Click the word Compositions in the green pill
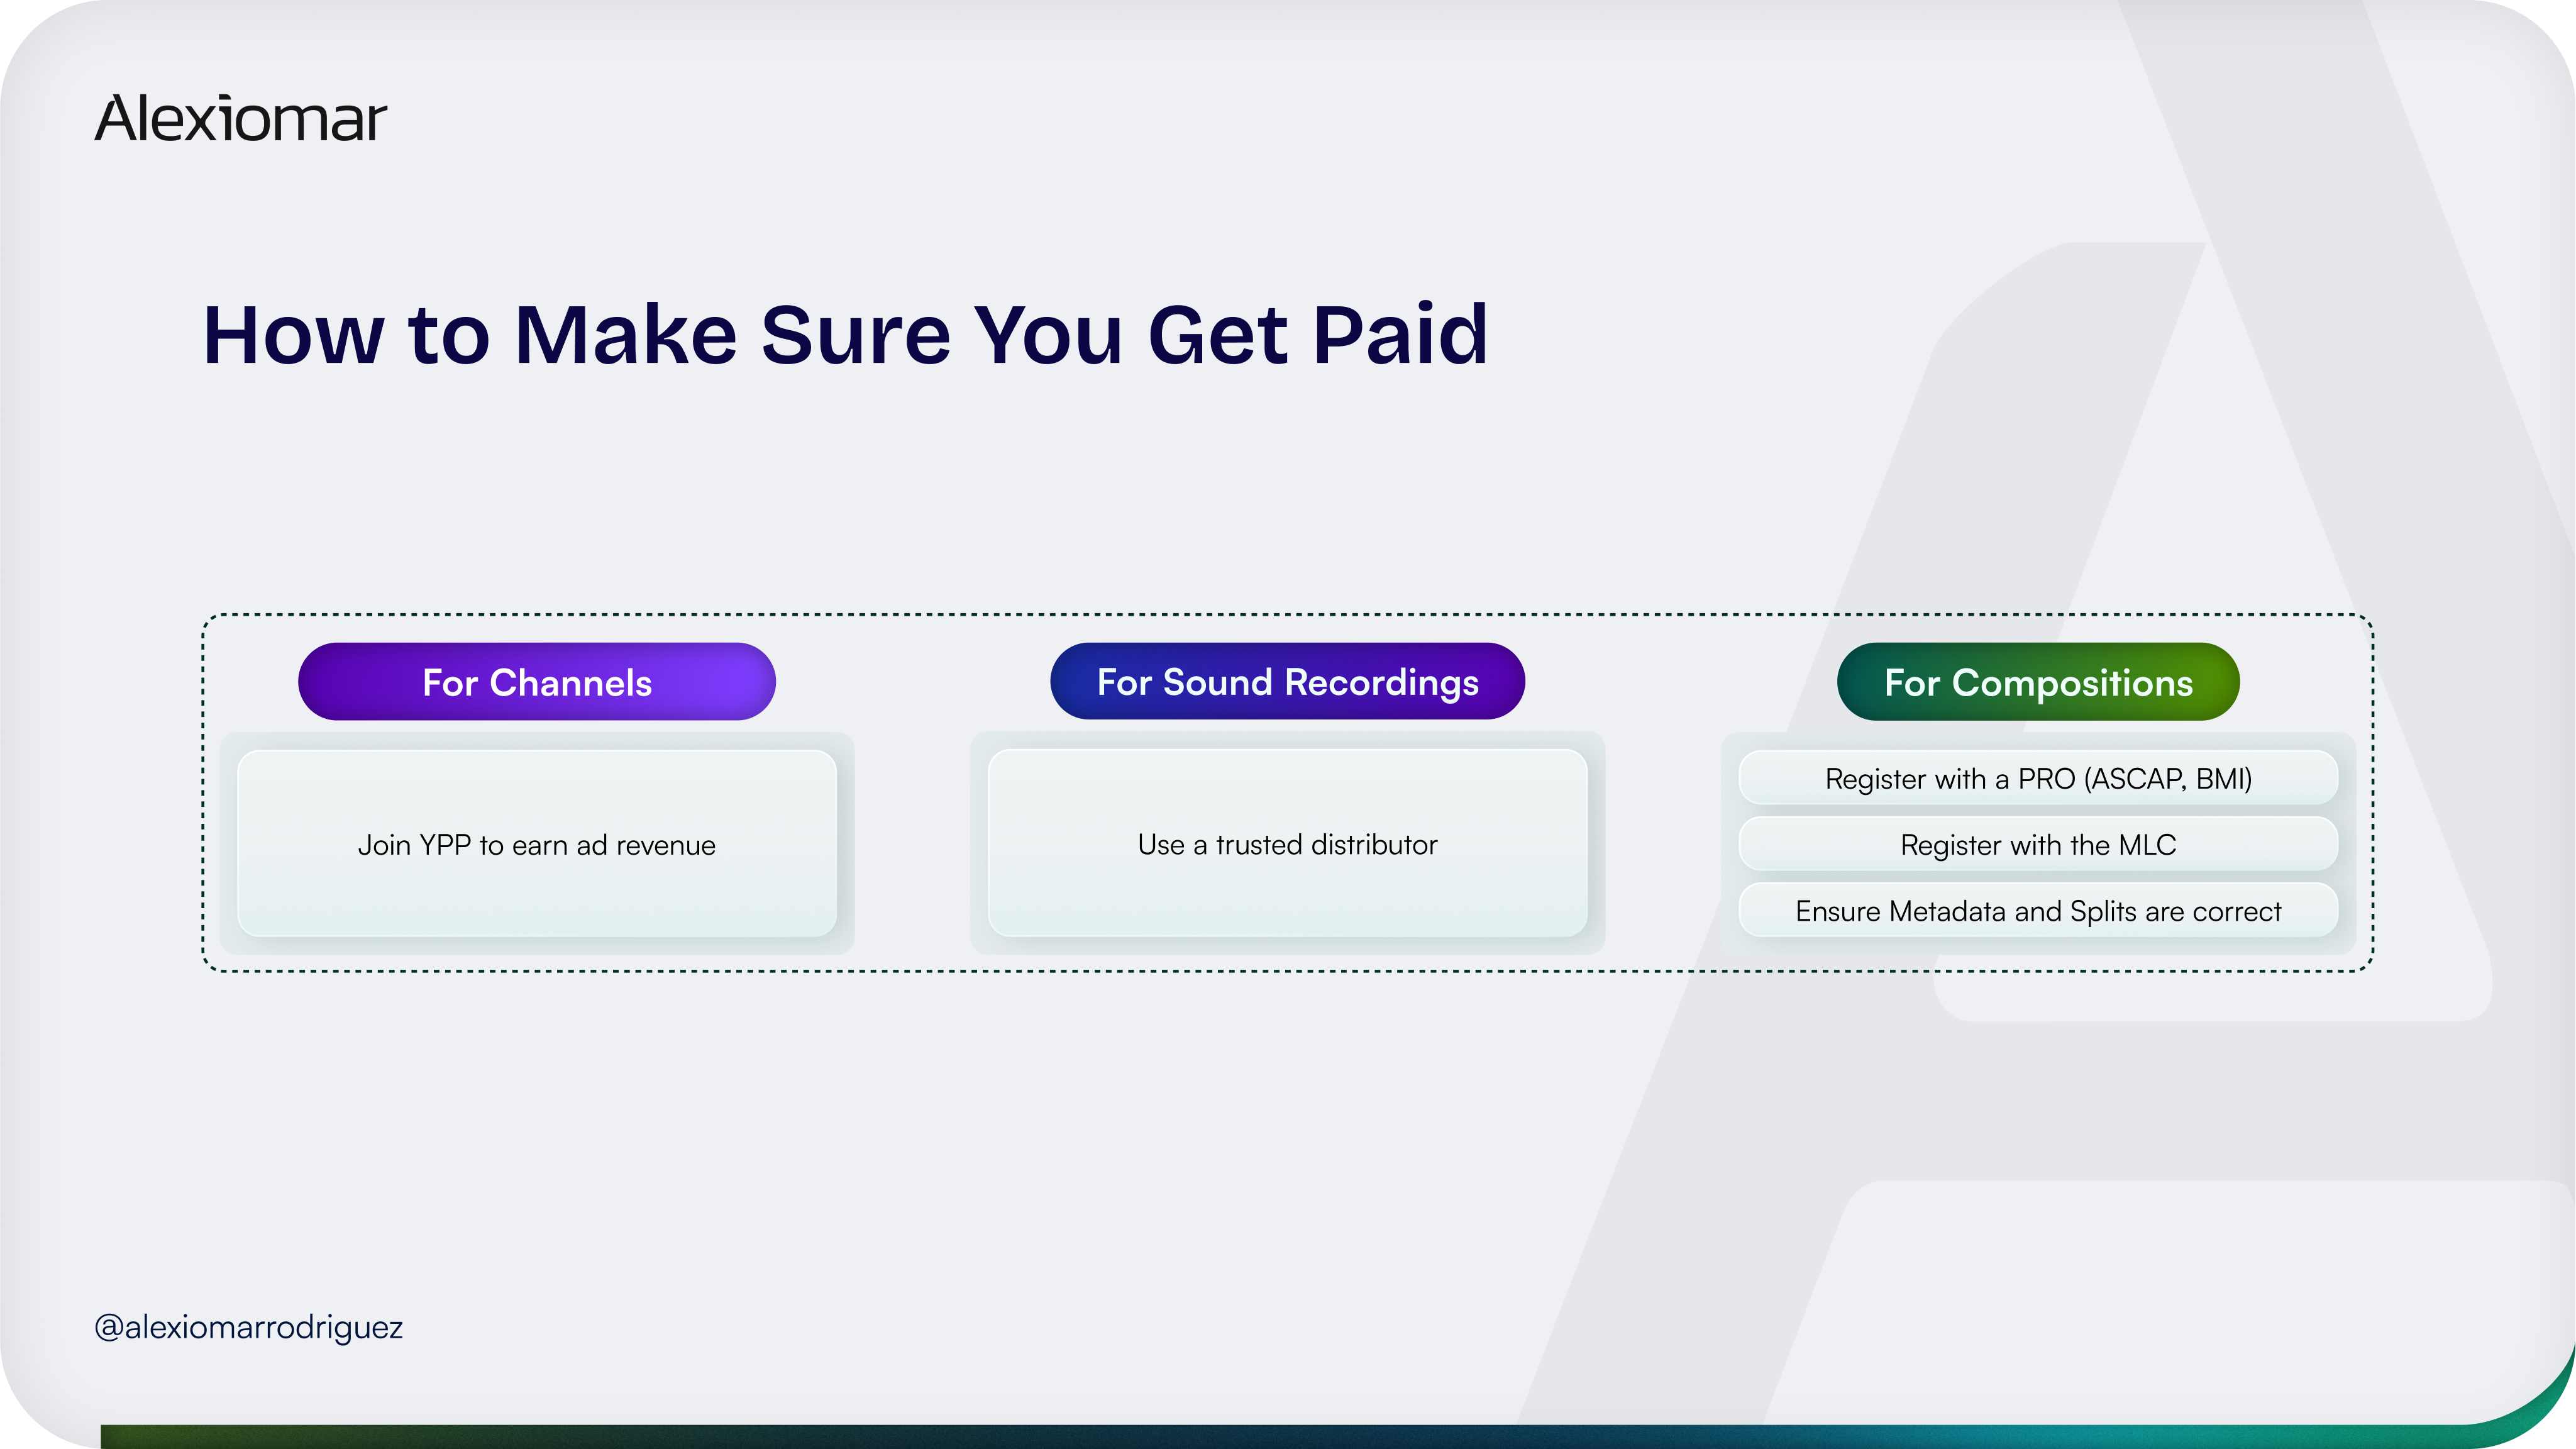Viewport: 2576px width, 1449px height. [2072, 682]
